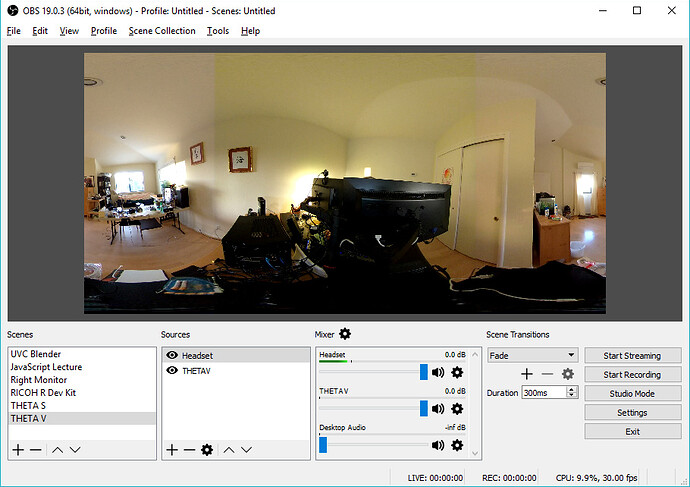The width and height of the screenshot is (690, 487).
Task: Open the Edit menu
Action: (40, 31)
